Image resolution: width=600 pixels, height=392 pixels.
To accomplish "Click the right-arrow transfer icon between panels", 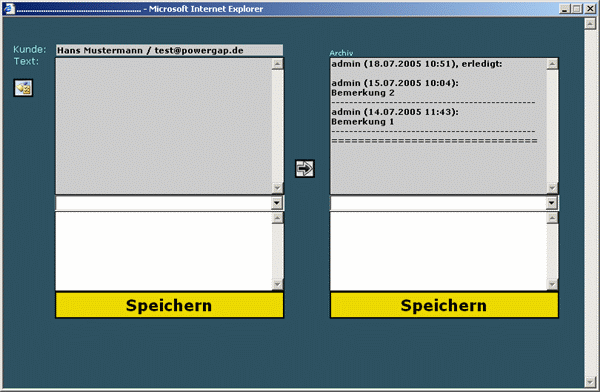I will [x=305, y=168].
